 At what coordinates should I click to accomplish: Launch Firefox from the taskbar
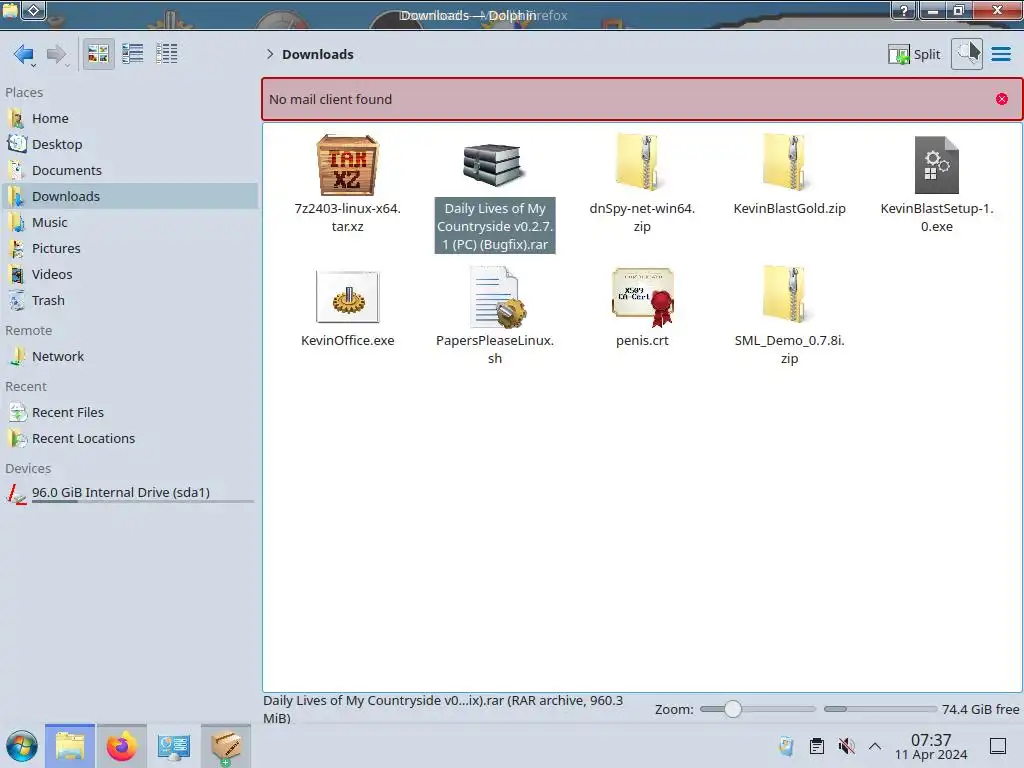tap(121, 746)
